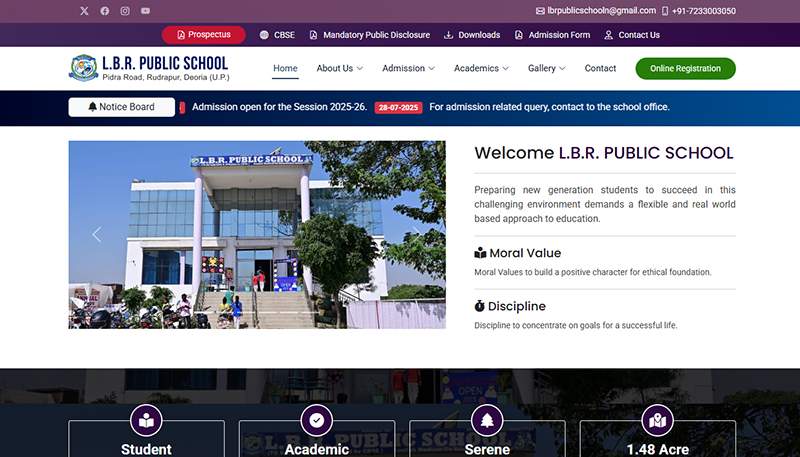Screen dimensions: 800x457
Task: Click the L.B.R. Public School logo
Action: point(148,68)
